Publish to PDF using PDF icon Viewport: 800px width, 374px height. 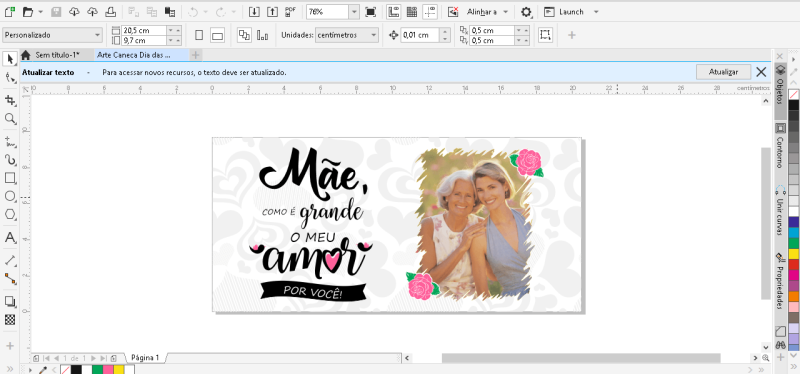[291, 11]
